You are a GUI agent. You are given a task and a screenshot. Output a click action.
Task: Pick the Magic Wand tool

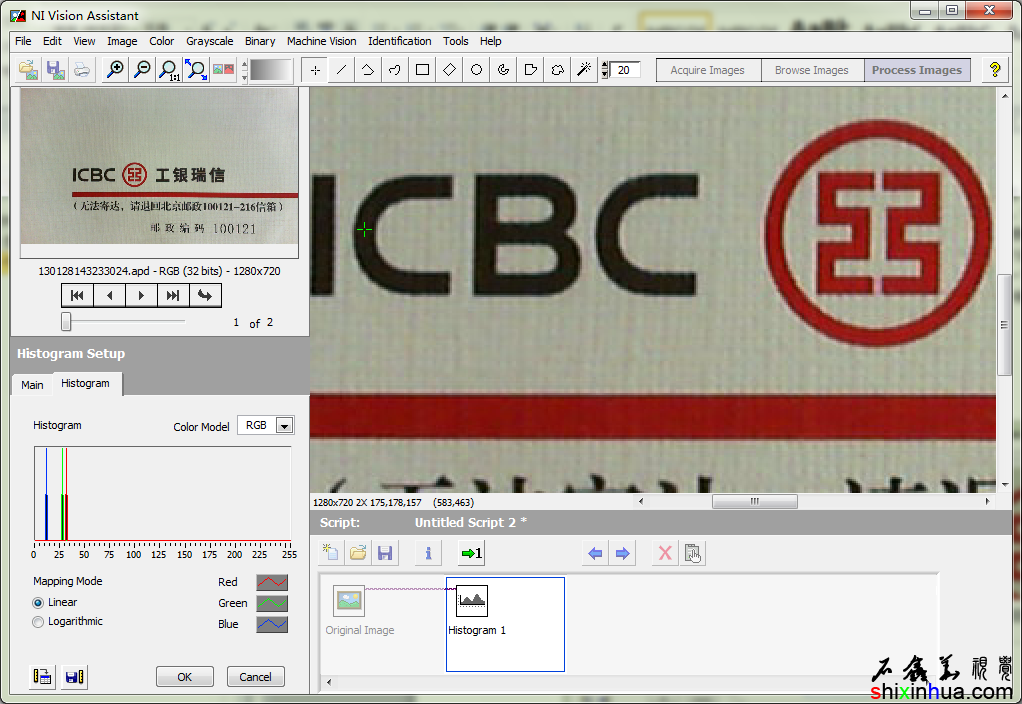(585, 70)
